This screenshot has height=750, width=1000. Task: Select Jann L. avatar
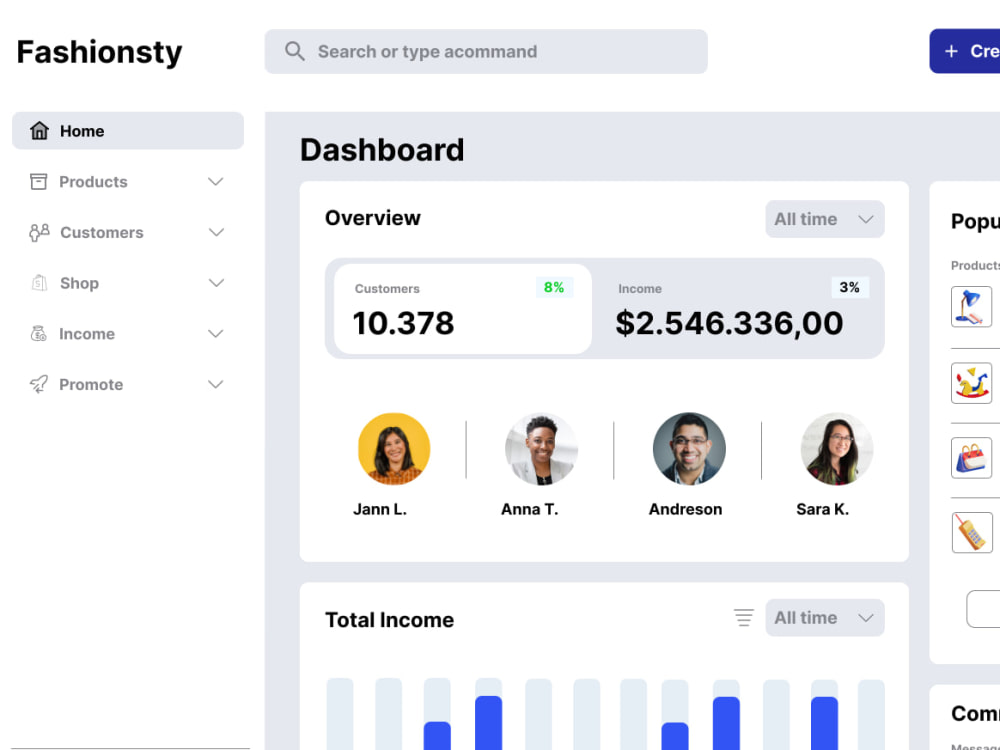coord(393,449)
